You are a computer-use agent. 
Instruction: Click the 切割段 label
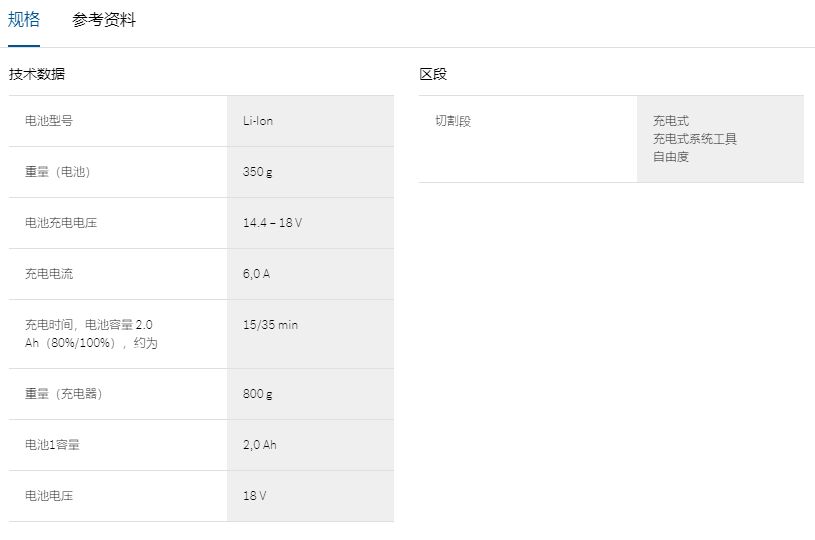[x=453, y=121]
